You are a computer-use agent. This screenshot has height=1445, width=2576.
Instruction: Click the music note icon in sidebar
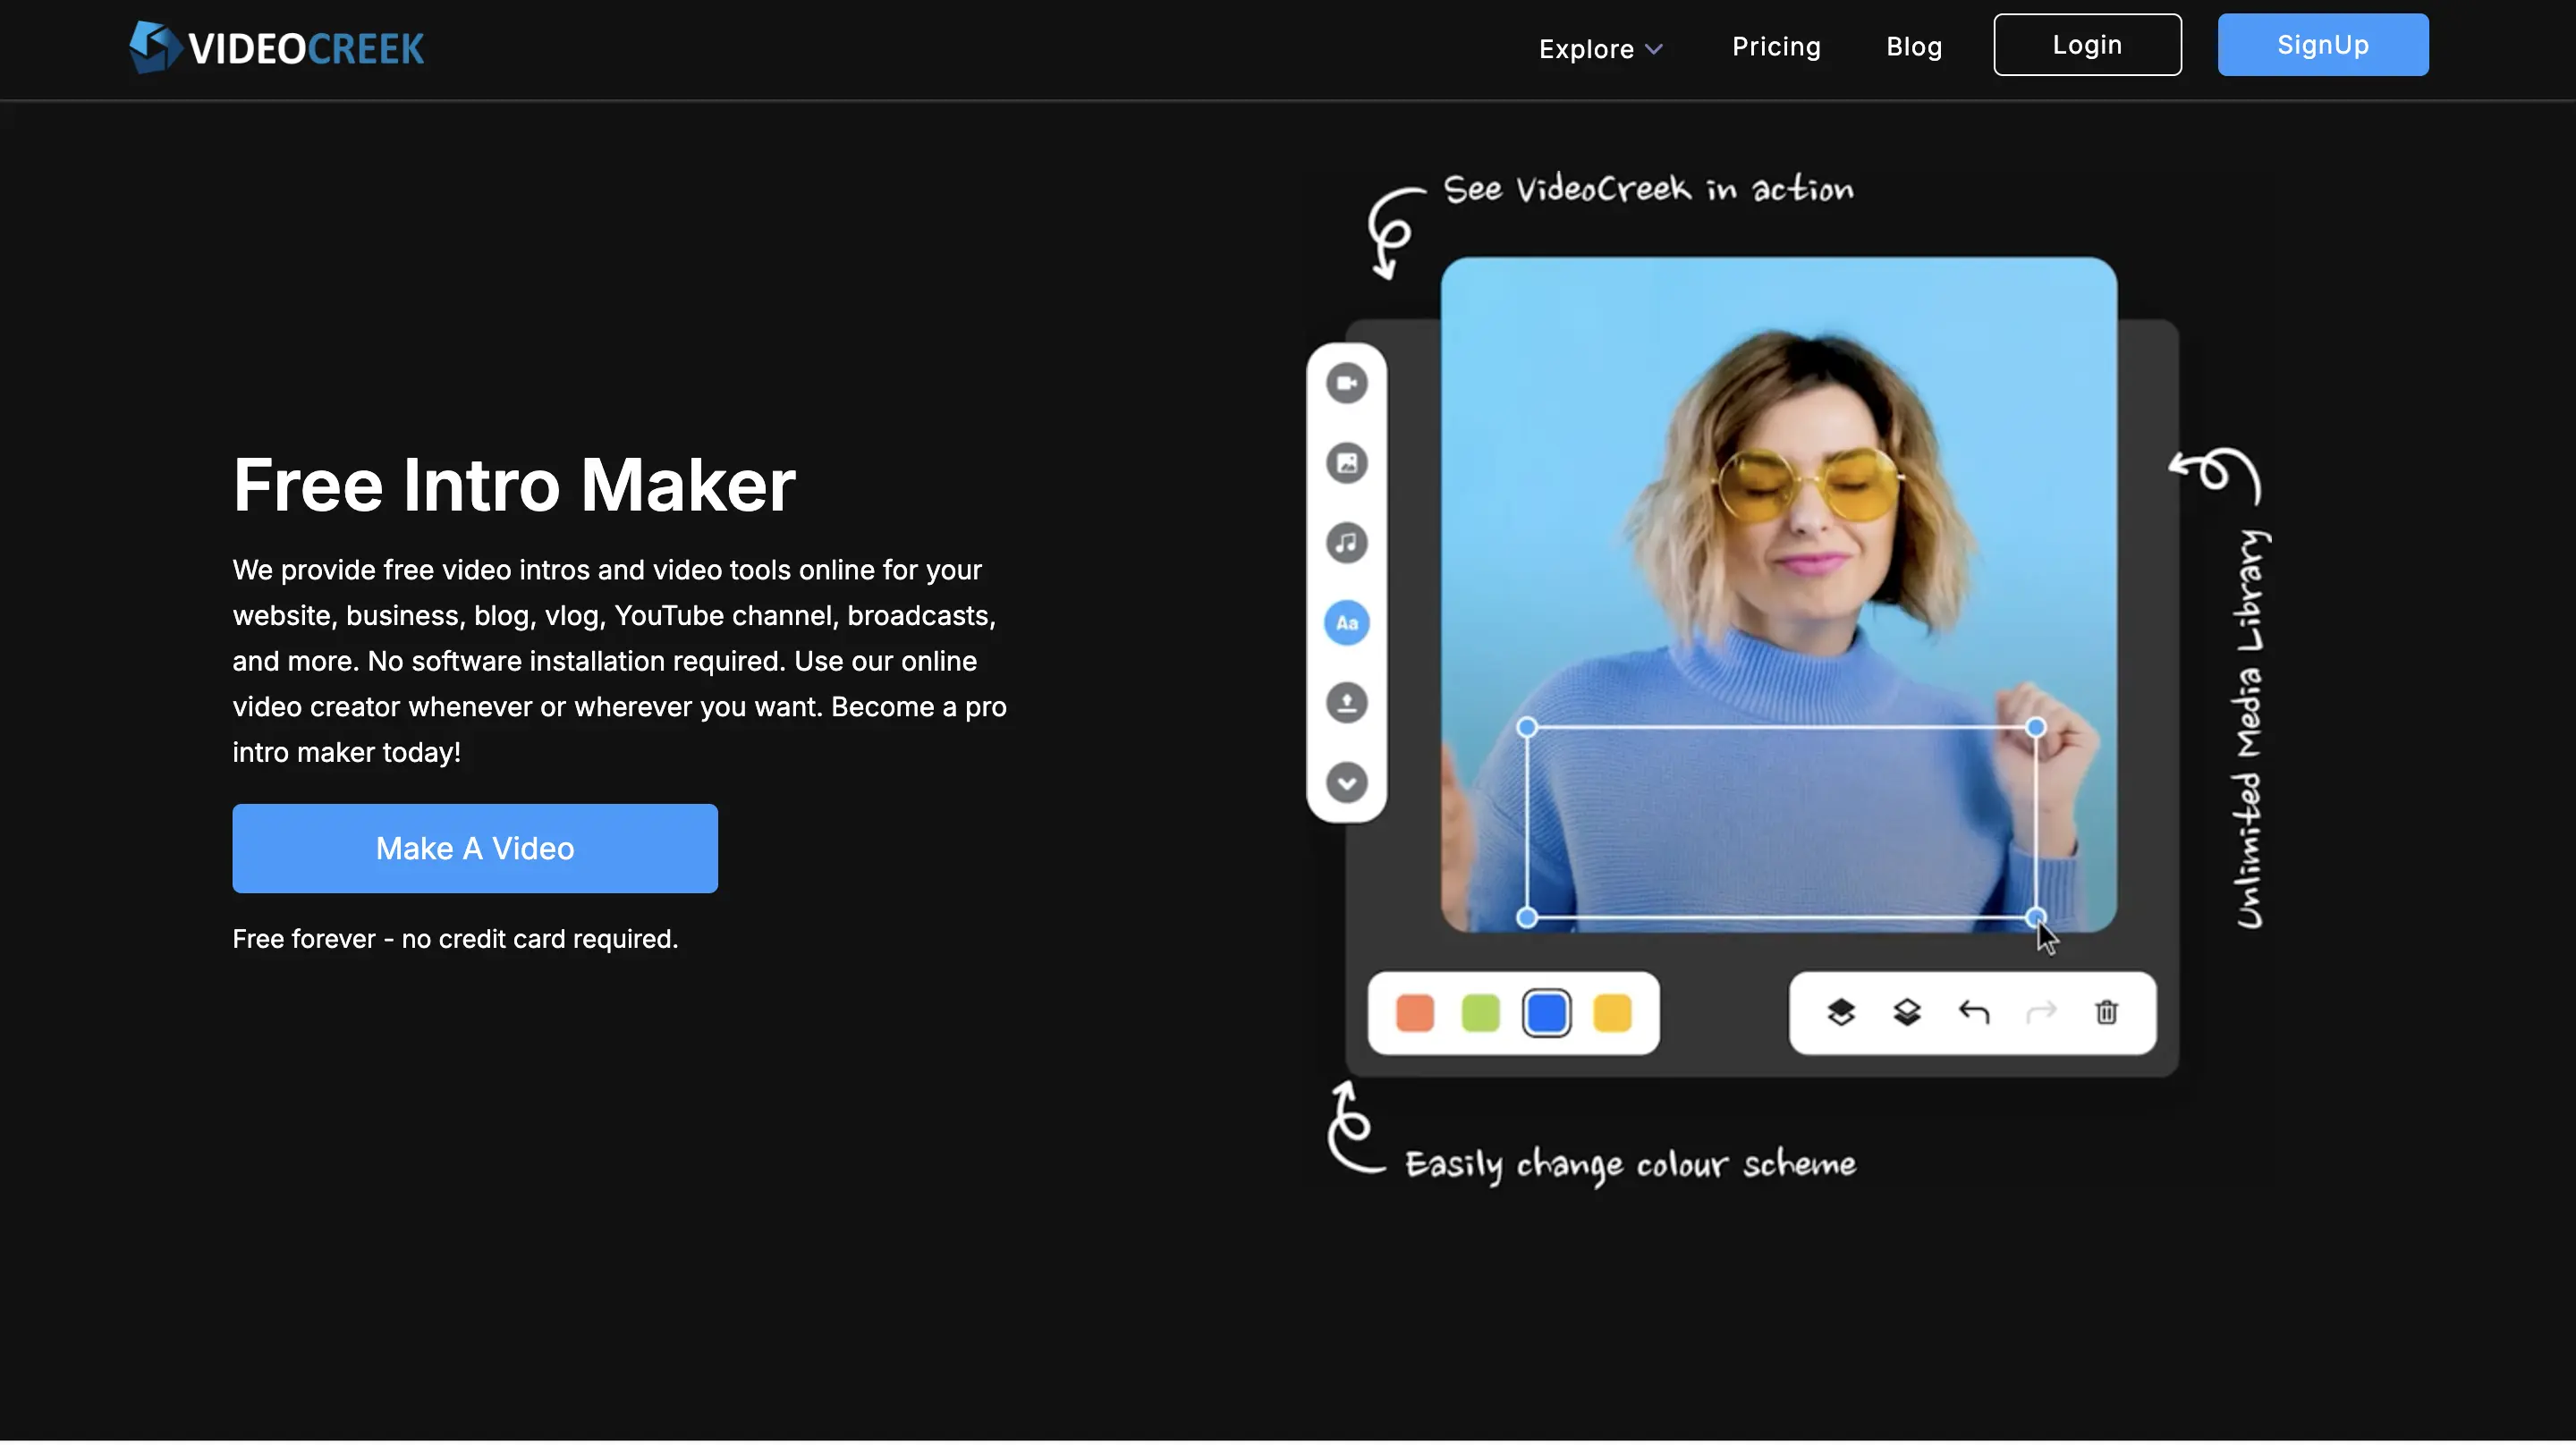coord(1346,541)
